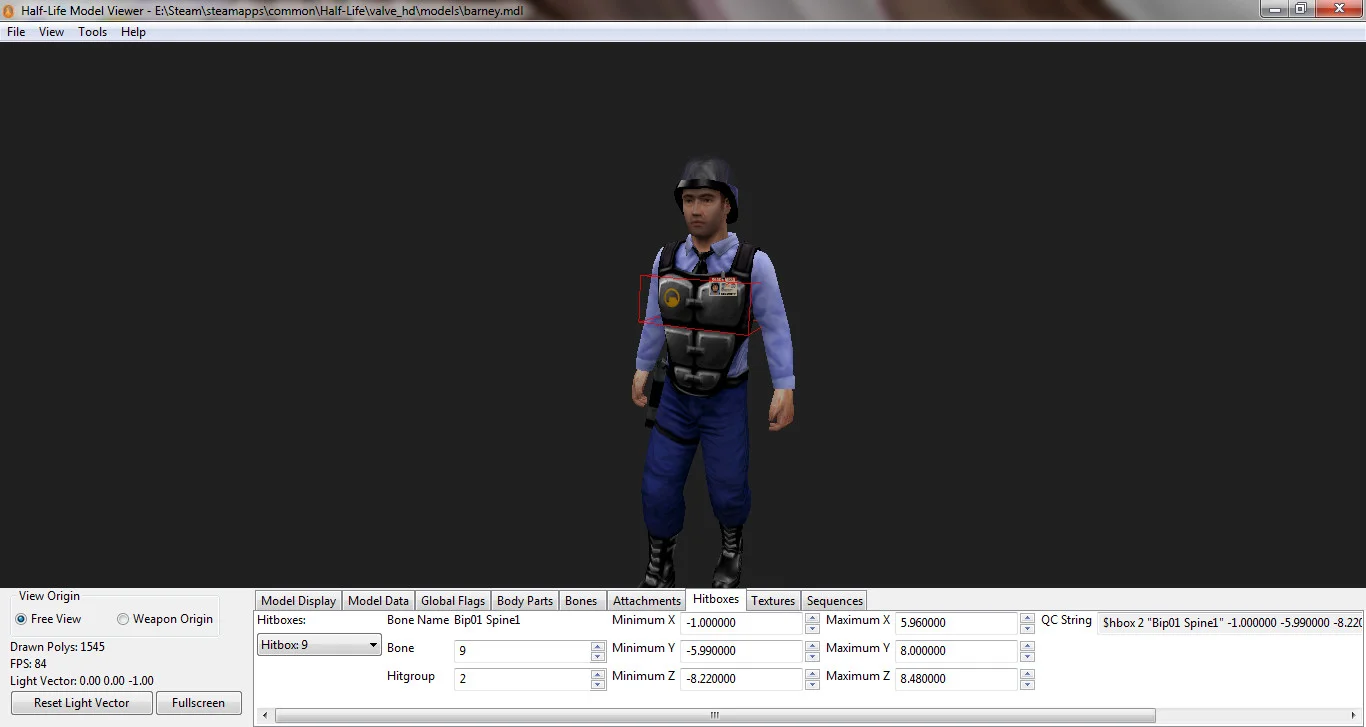The height and width of the screenshot is (727, 1366).
Task: Click the Reset Light Vector button
Action: [82, 703]
